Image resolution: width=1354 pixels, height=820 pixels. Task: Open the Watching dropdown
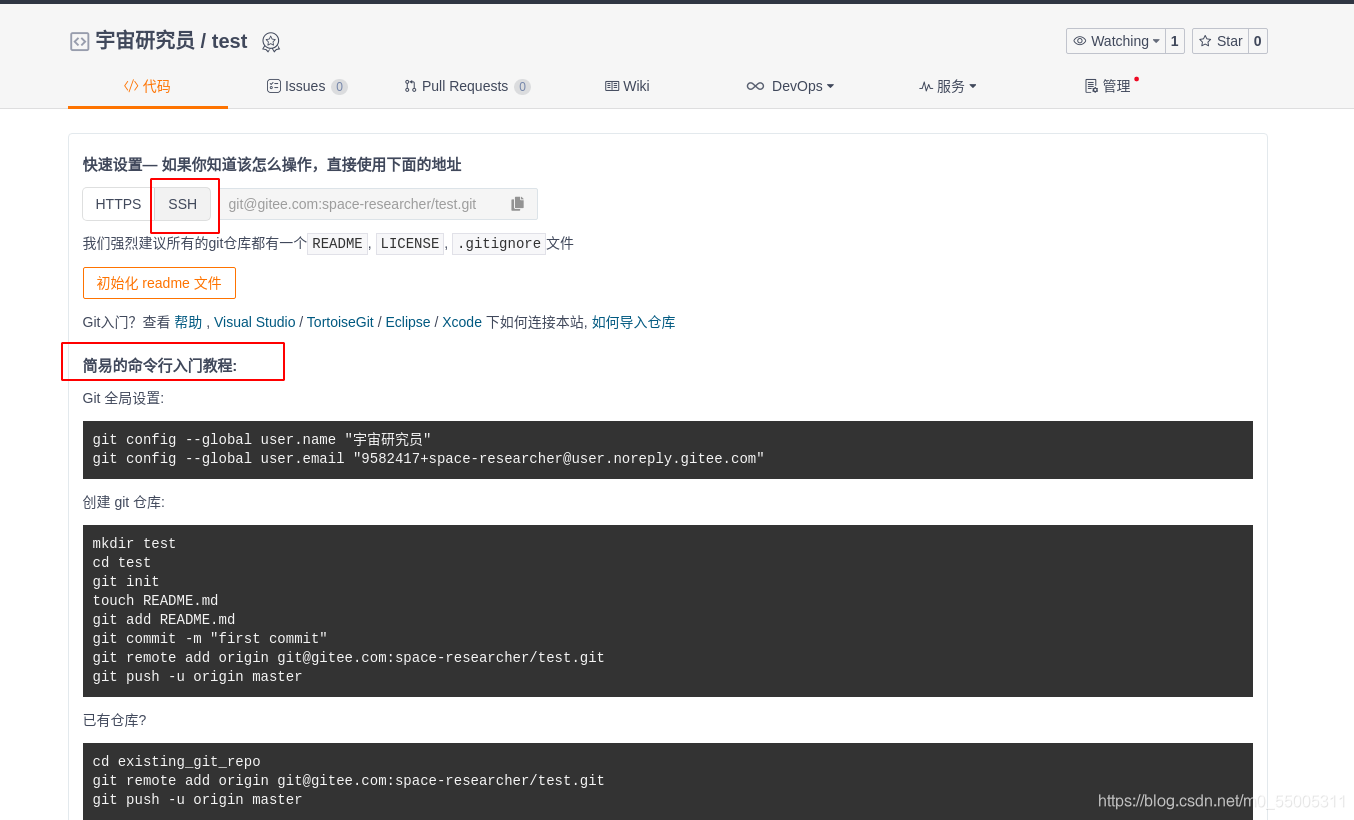click(x=1116, y=41)
